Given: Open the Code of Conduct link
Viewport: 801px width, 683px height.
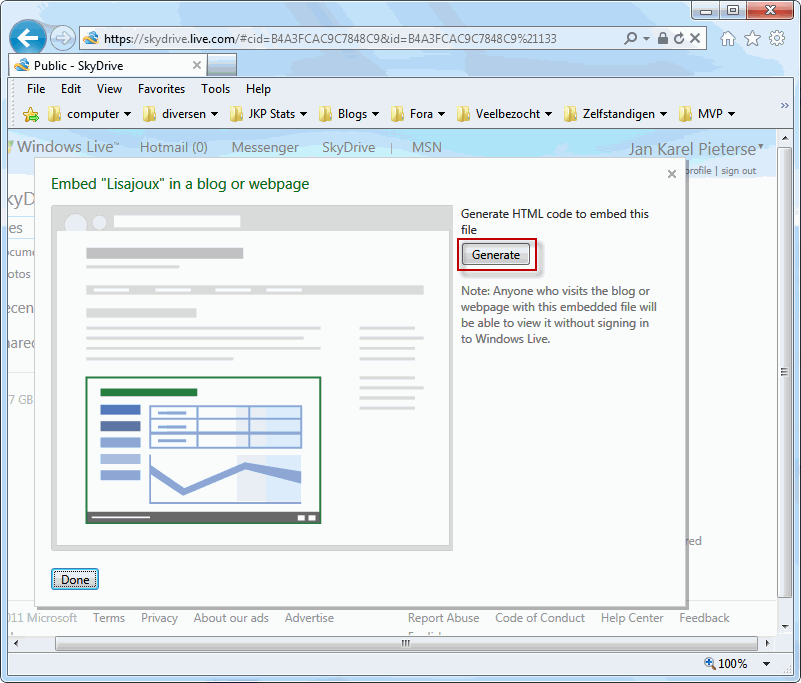Looking at the screenshot, I should point(539,618).
